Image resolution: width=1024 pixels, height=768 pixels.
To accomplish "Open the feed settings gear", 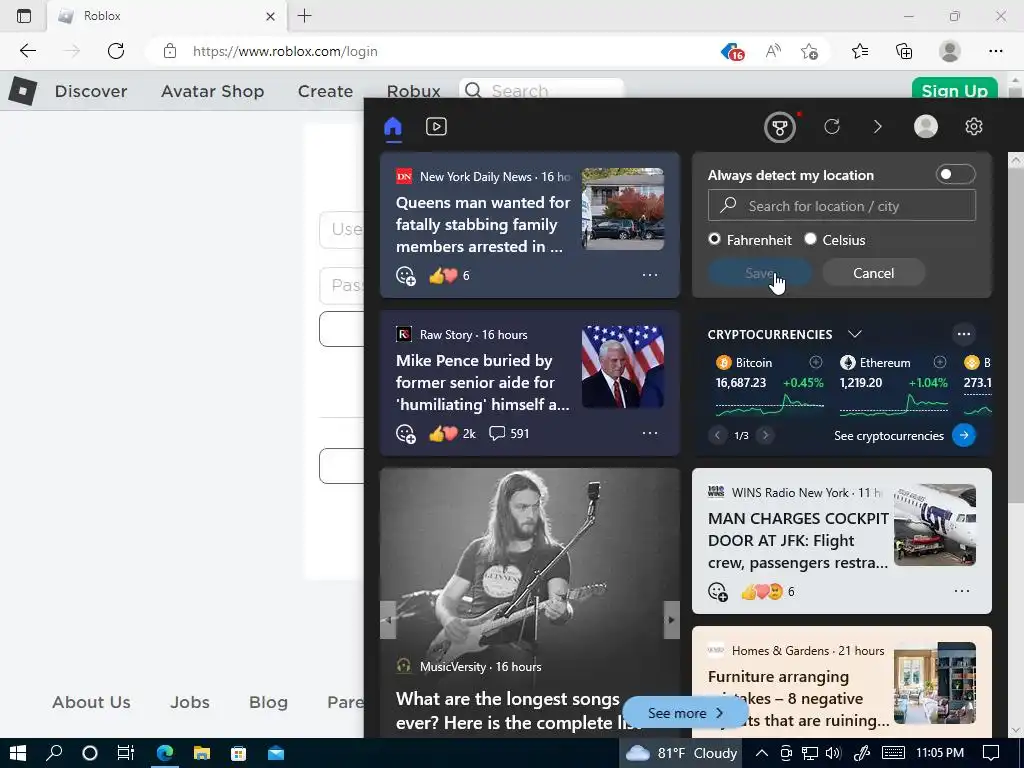I will pos(974,126).
